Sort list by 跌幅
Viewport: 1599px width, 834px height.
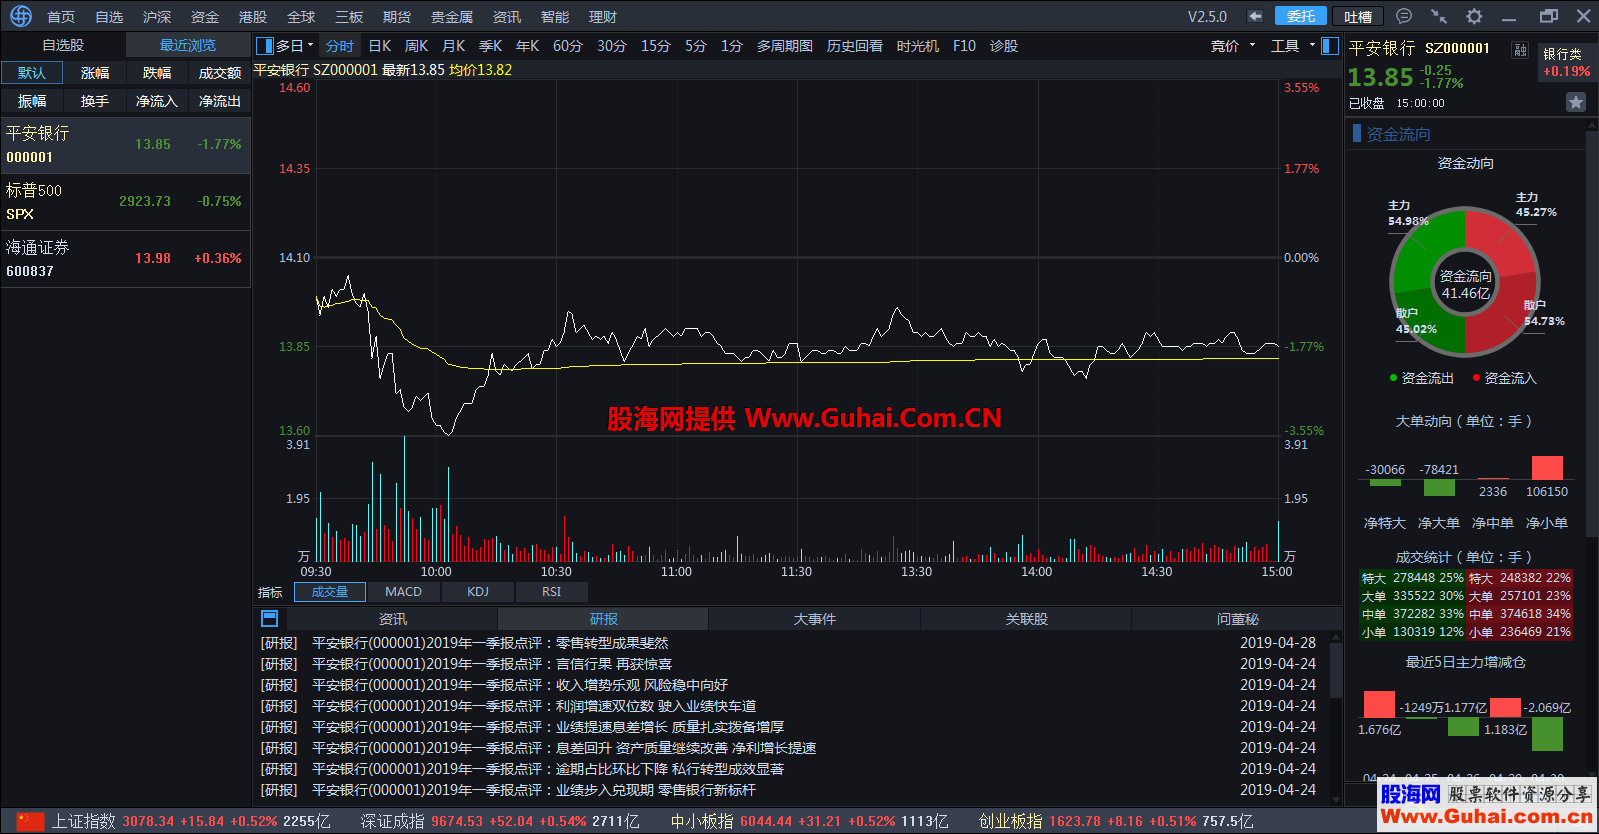click(157, 73)
